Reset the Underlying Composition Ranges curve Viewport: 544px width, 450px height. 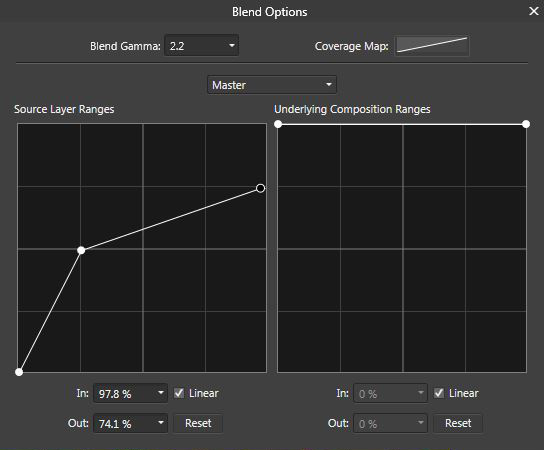coord(458,423)
